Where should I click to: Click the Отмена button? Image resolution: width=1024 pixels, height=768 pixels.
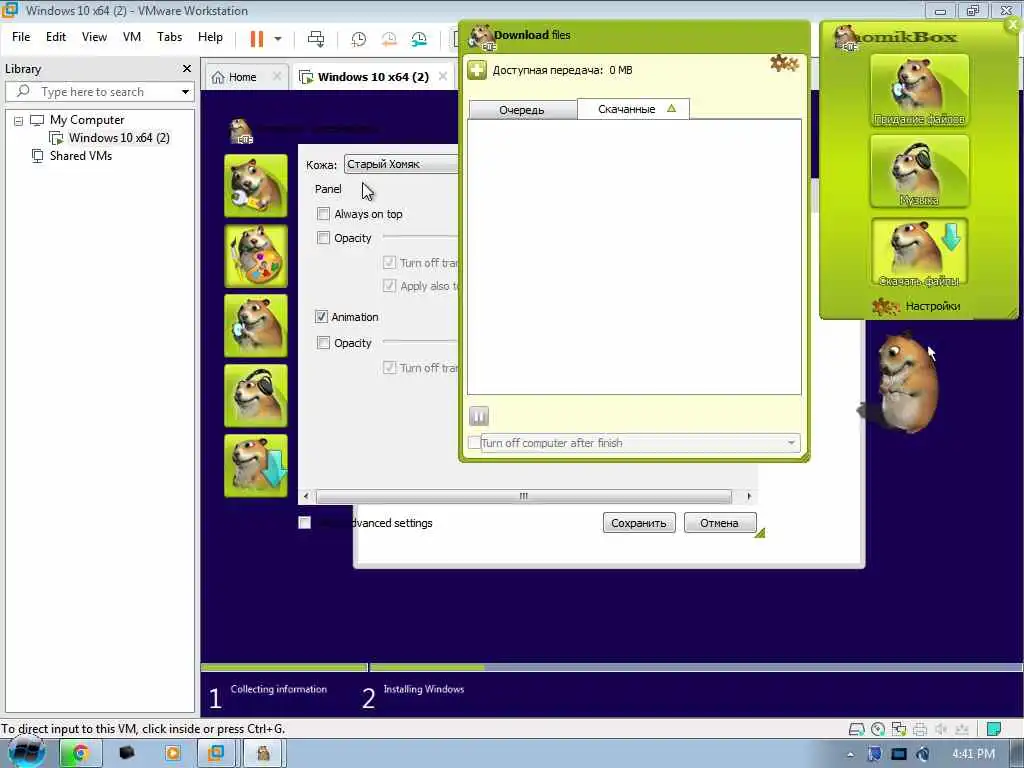point(720,523)
